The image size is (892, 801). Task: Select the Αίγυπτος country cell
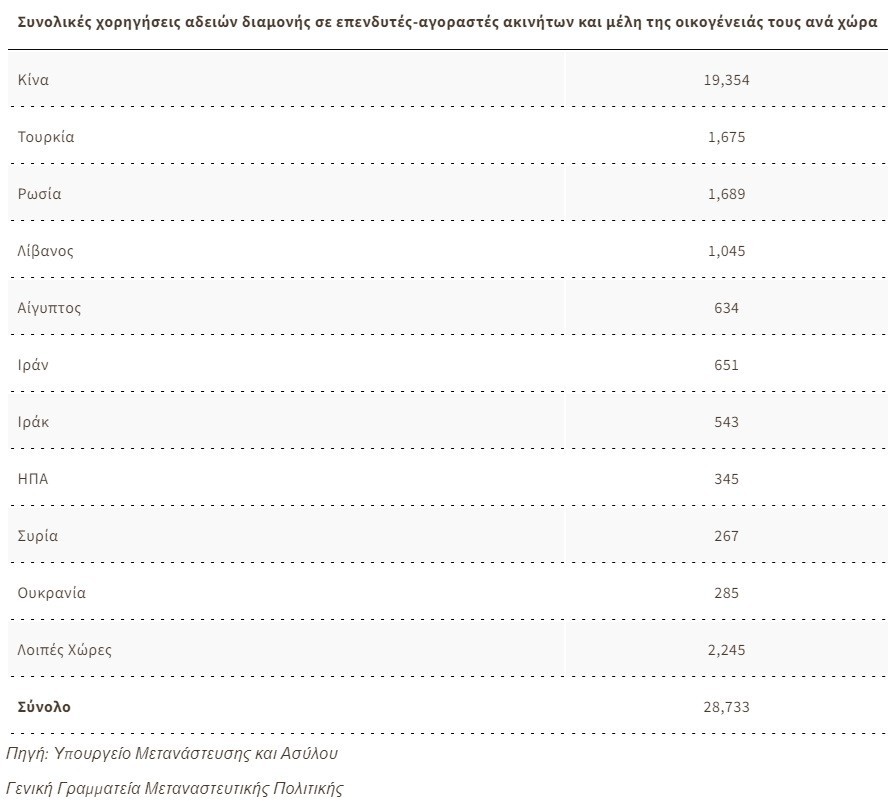point(50,308)
